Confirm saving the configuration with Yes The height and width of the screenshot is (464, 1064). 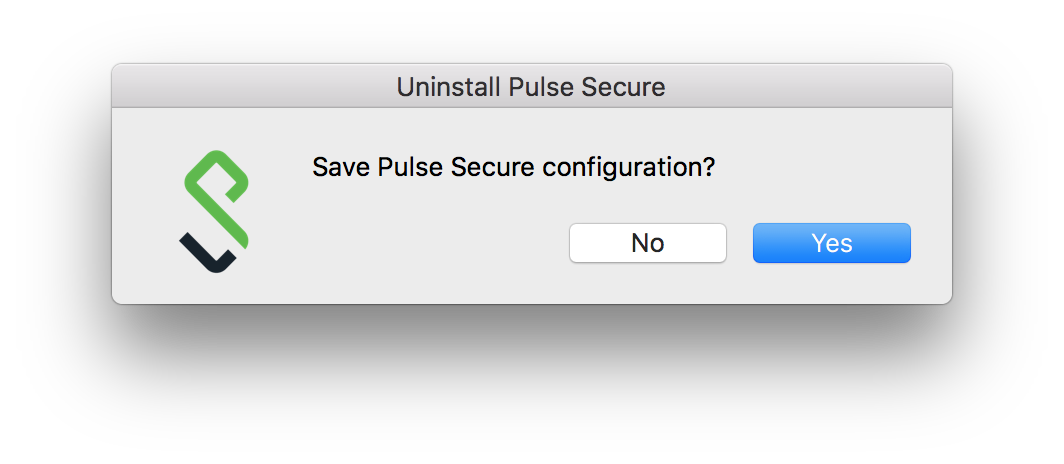coord(831,243)
